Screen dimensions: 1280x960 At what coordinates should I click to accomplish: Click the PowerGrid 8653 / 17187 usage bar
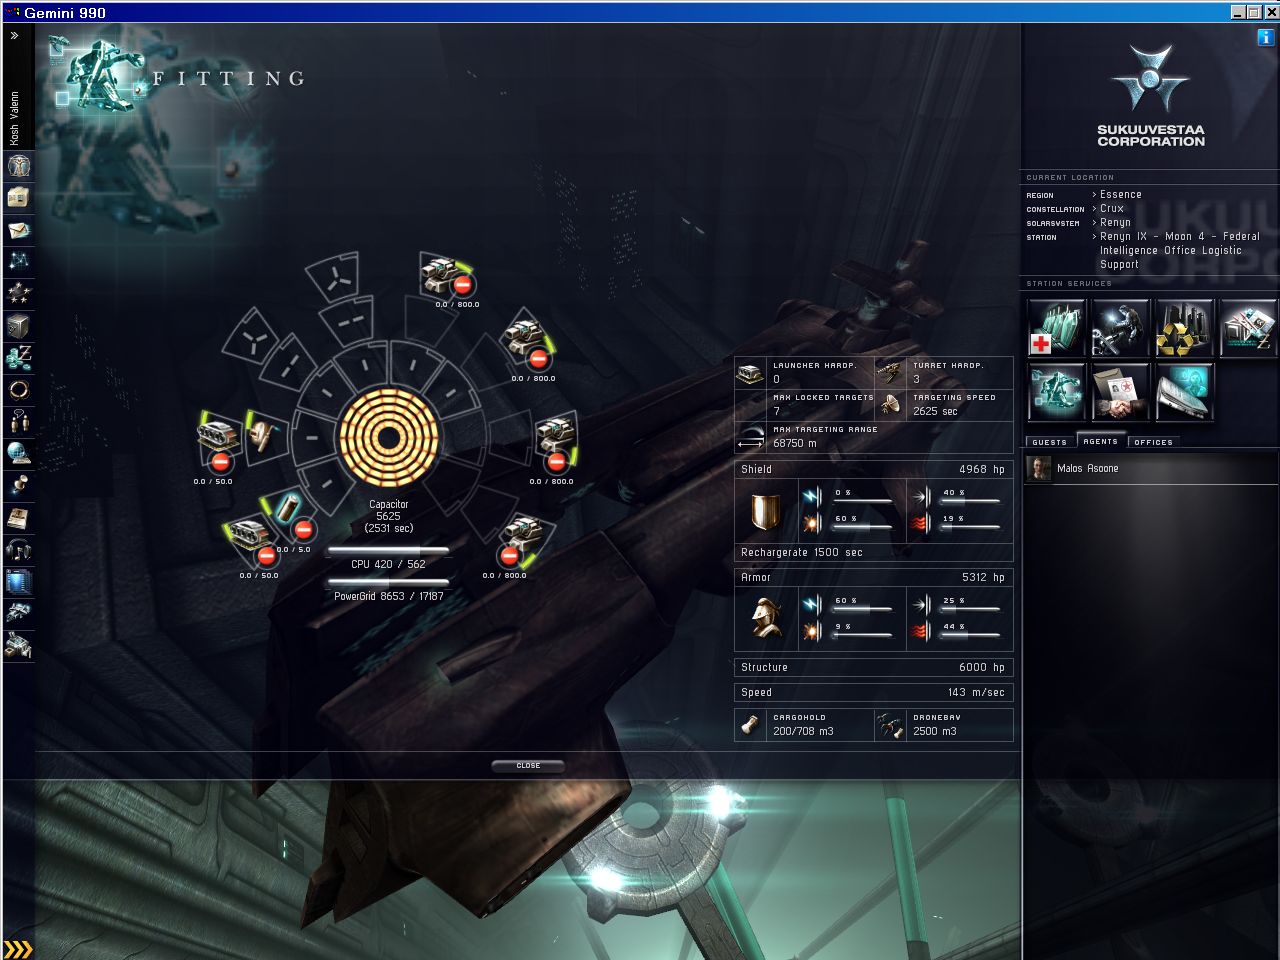(388, 582)
